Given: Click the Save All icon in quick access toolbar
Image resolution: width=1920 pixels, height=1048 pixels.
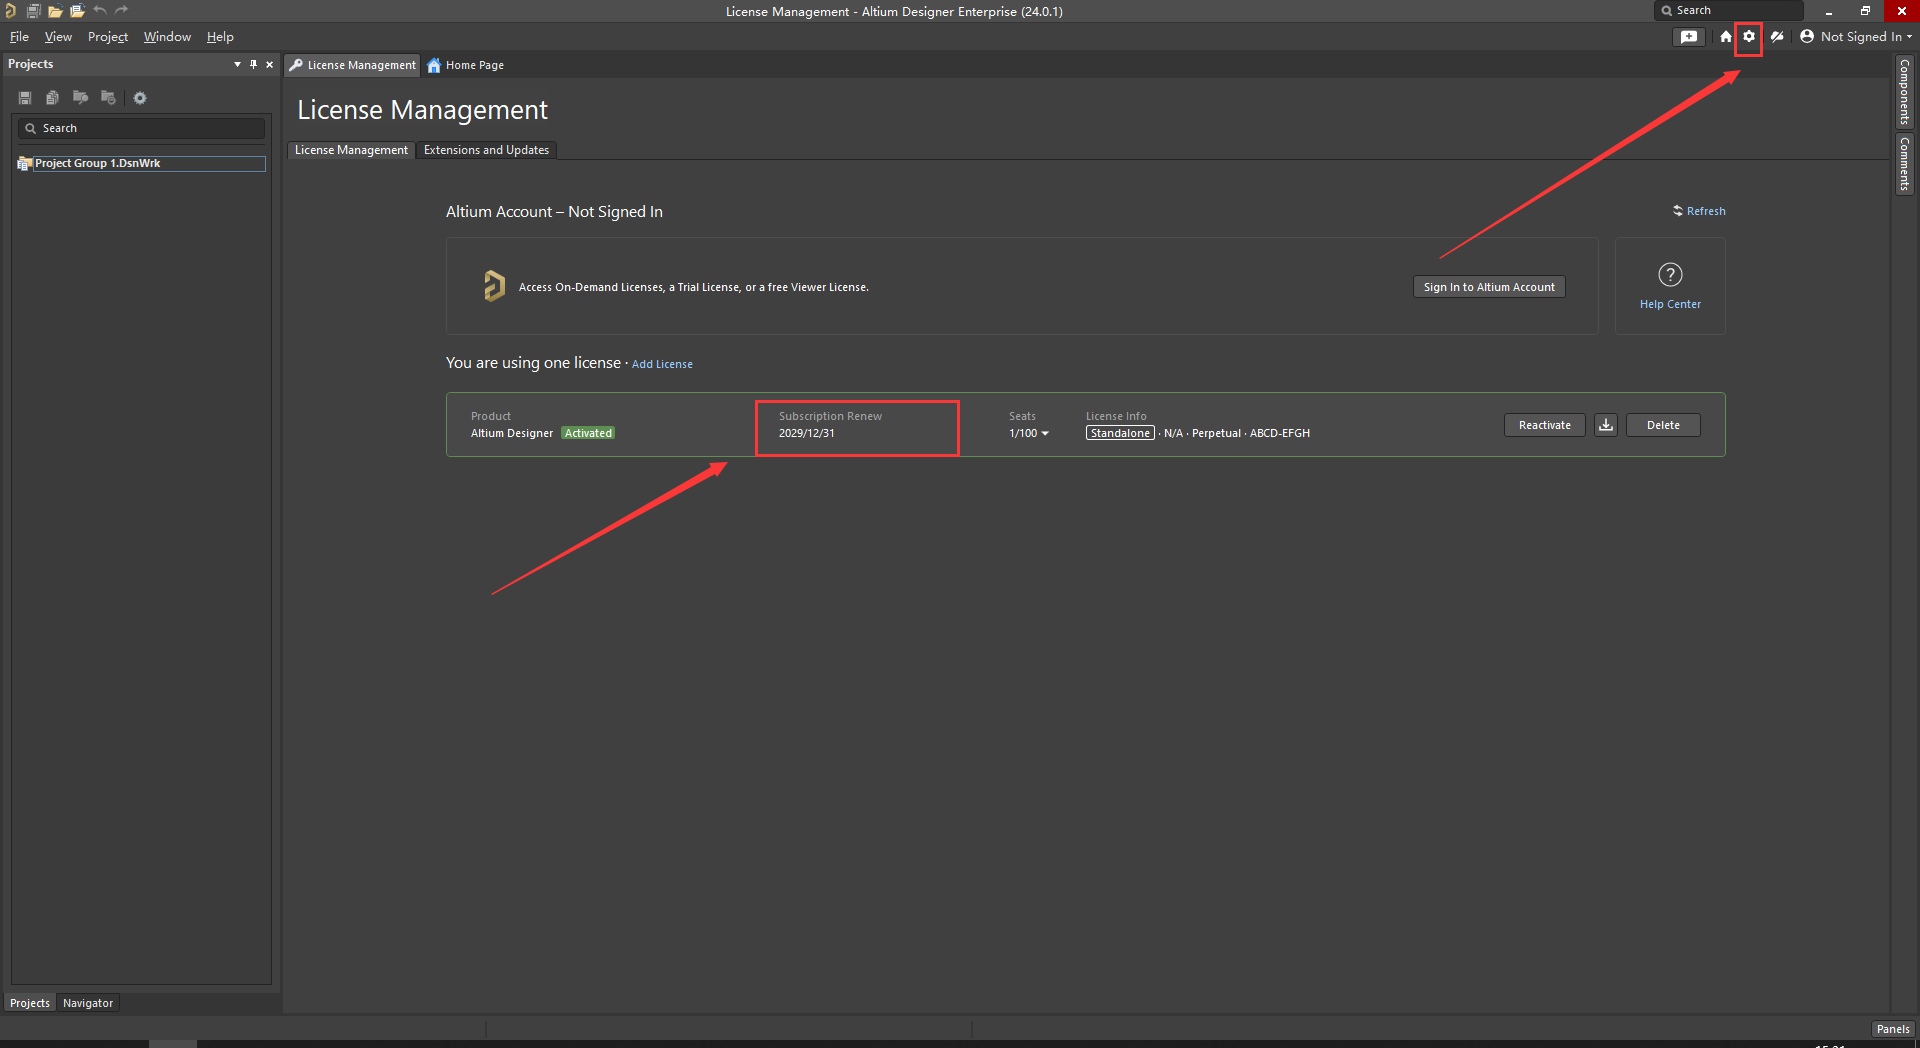Looking at the screenshot, I should [x=33, y=11].
